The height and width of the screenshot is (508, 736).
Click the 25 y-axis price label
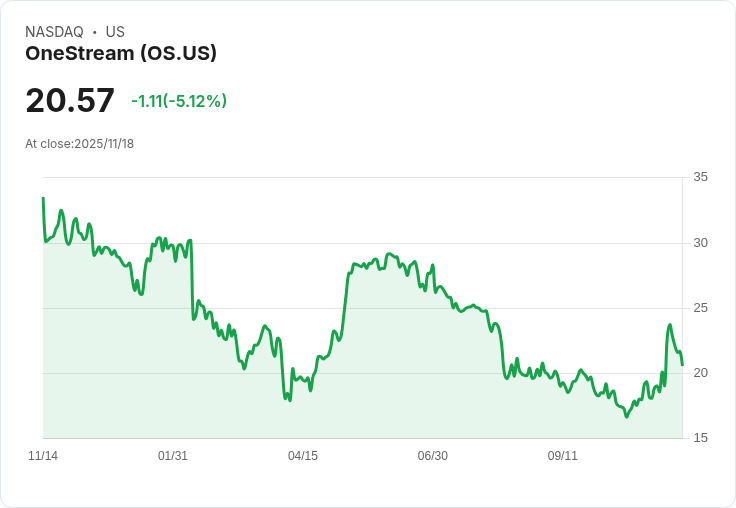tap(701, 308)
